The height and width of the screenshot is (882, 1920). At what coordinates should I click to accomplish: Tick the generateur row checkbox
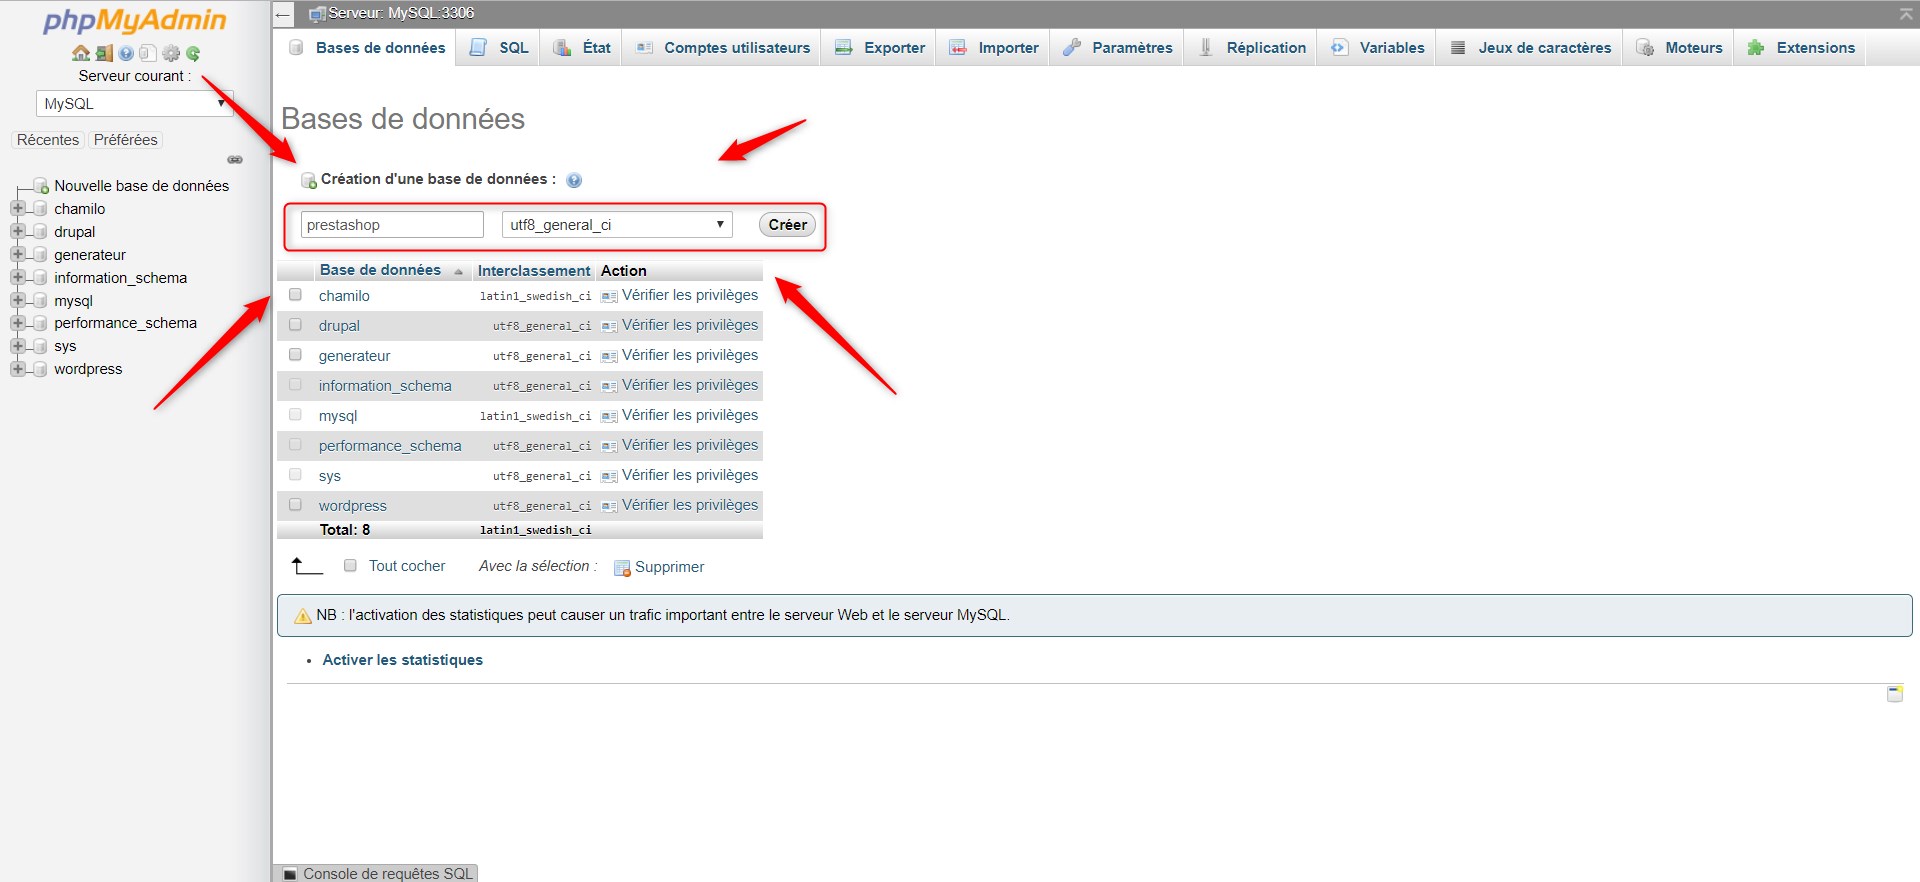pyautogui.click(x=295, y=355)
